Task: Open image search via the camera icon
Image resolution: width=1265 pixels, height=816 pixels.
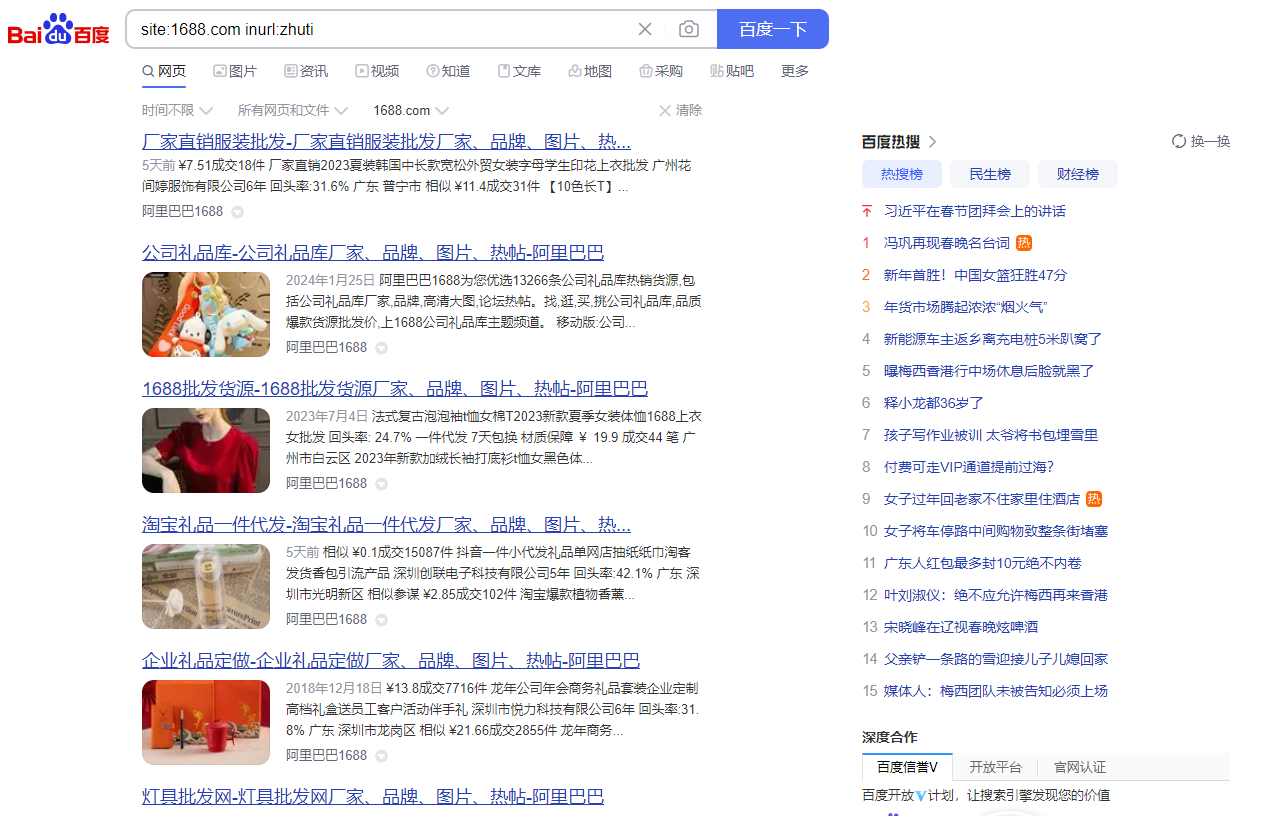Action: click(x=689, y=29)
